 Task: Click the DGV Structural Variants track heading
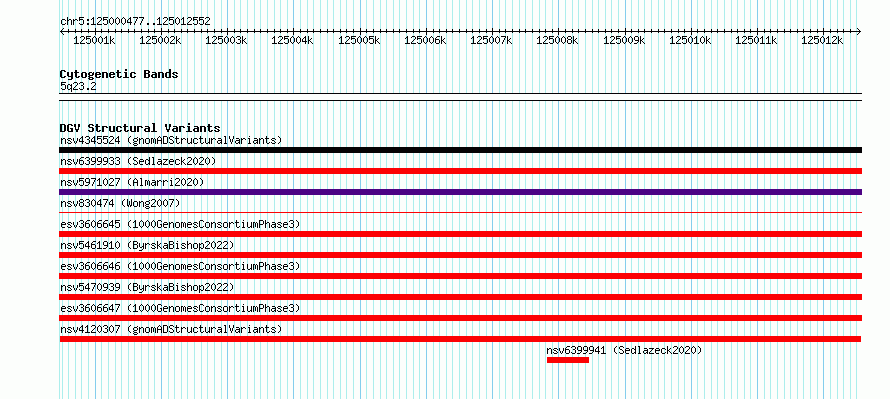tap(140, 128)
